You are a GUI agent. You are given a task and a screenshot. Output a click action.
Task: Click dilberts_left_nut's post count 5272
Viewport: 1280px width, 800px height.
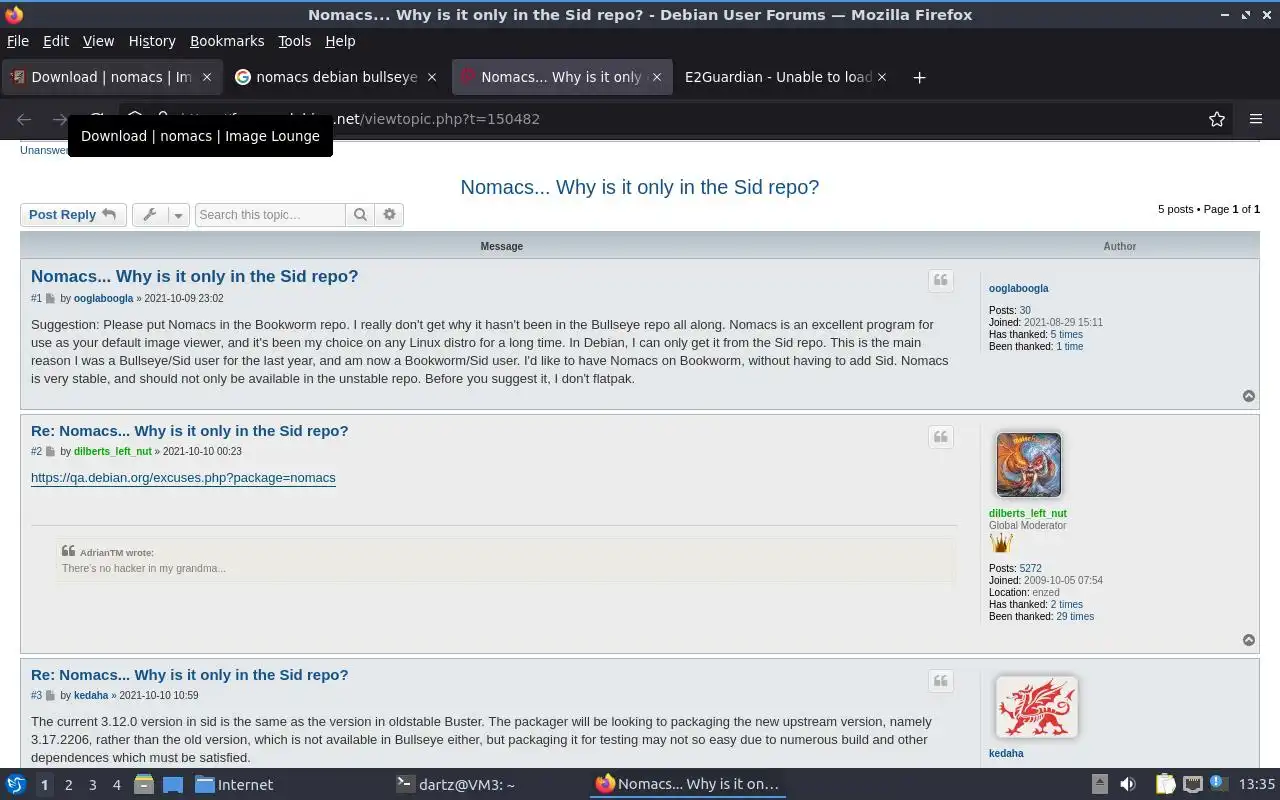tap(1030, 568)
